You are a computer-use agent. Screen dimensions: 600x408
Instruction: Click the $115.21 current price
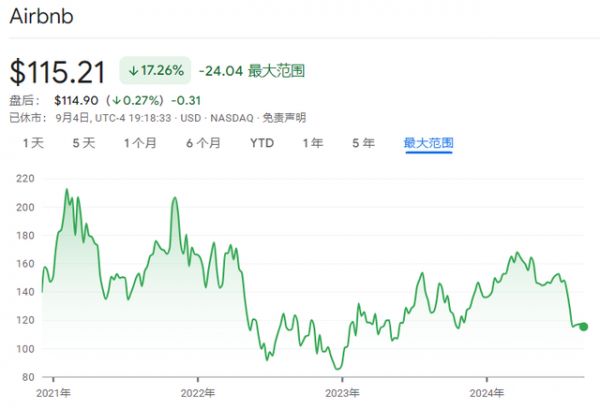pyautogui.click(x=58, y=71)
